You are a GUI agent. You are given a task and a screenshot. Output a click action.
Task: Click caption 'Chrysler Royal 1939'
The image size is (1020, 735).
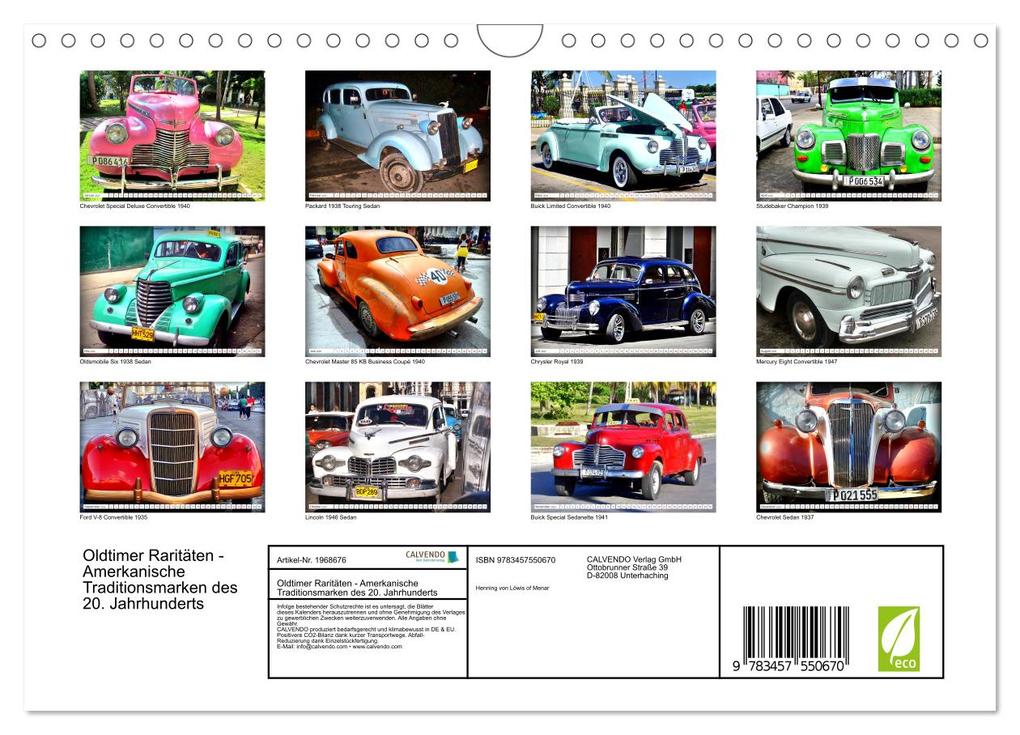click(557, 362)
